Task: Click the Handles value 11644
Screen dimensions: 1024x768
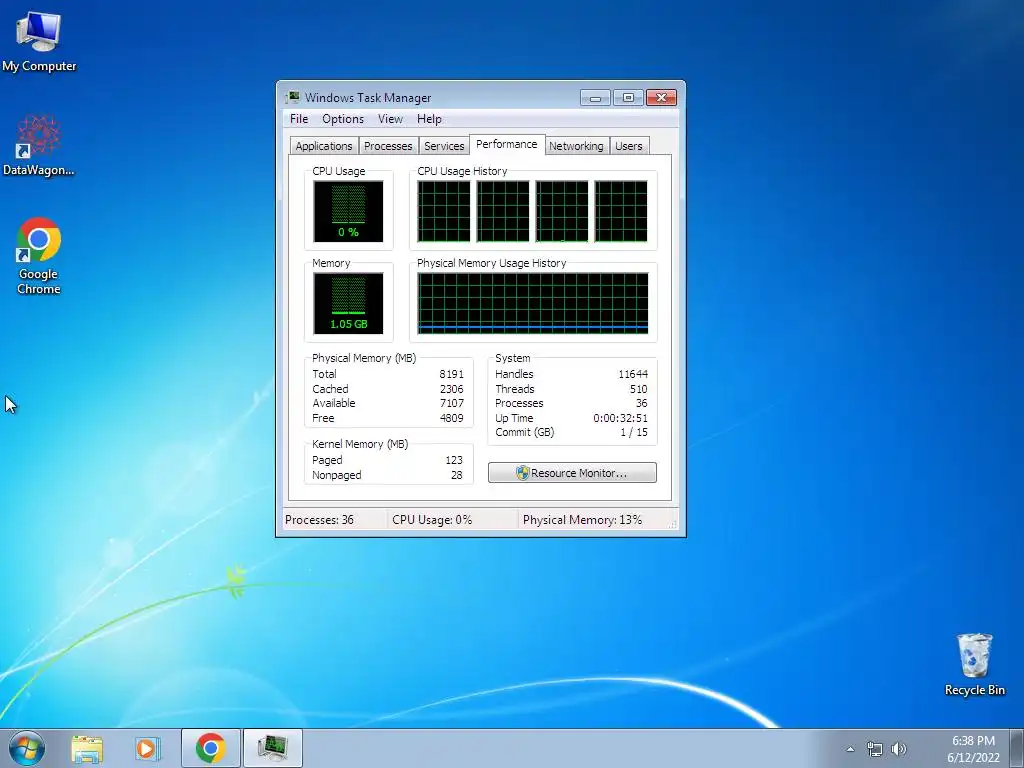Action: 633,374
